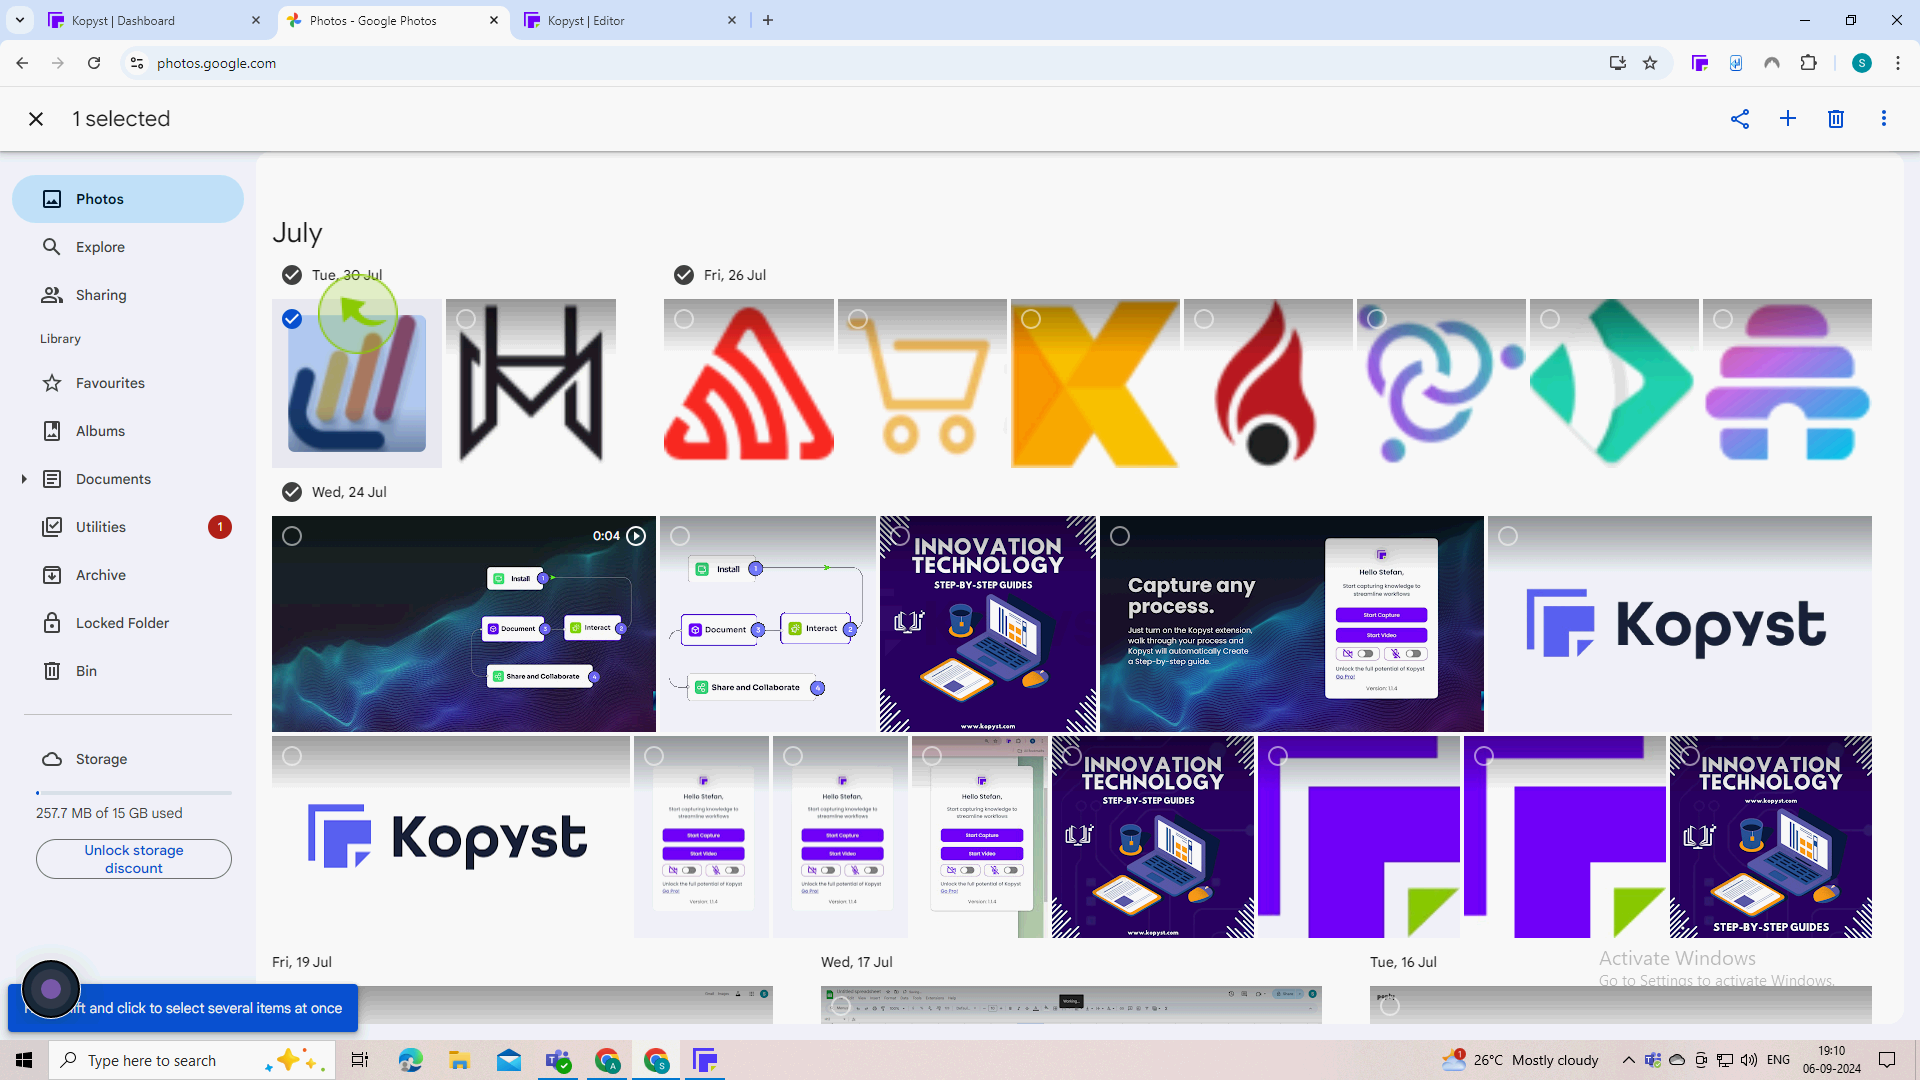Open the green arrow logo thumbnail
1920x1080 pixels.
pyautogui.click(x=1614, y=383)
